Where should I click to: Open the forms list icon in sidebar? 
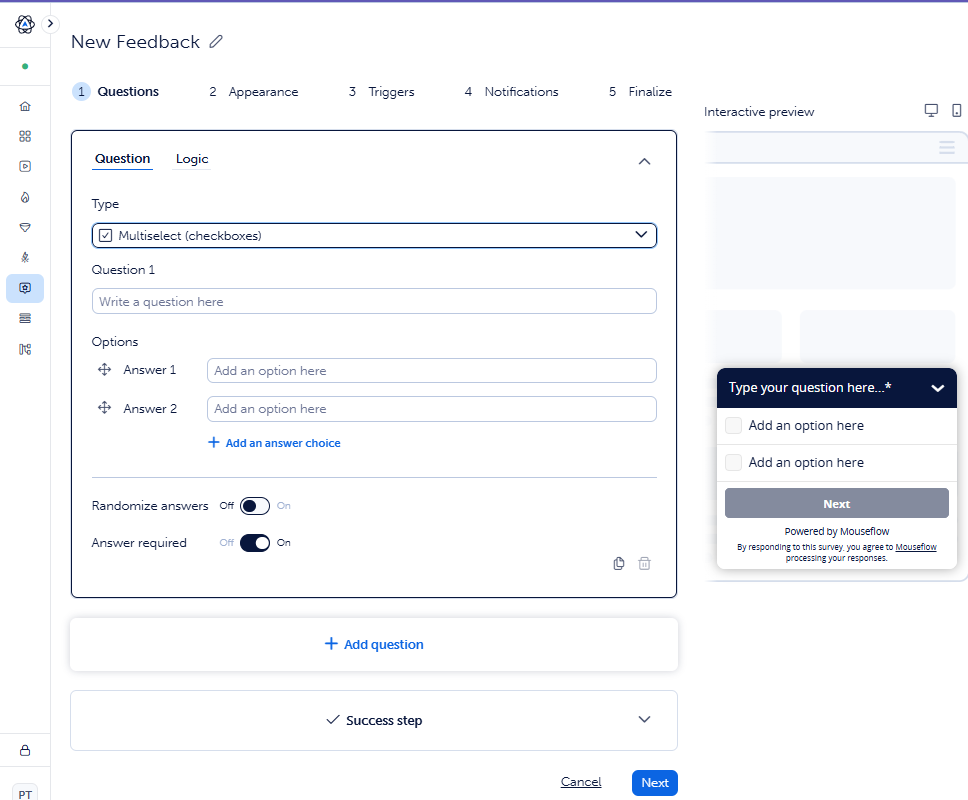[x=25, y=319]
